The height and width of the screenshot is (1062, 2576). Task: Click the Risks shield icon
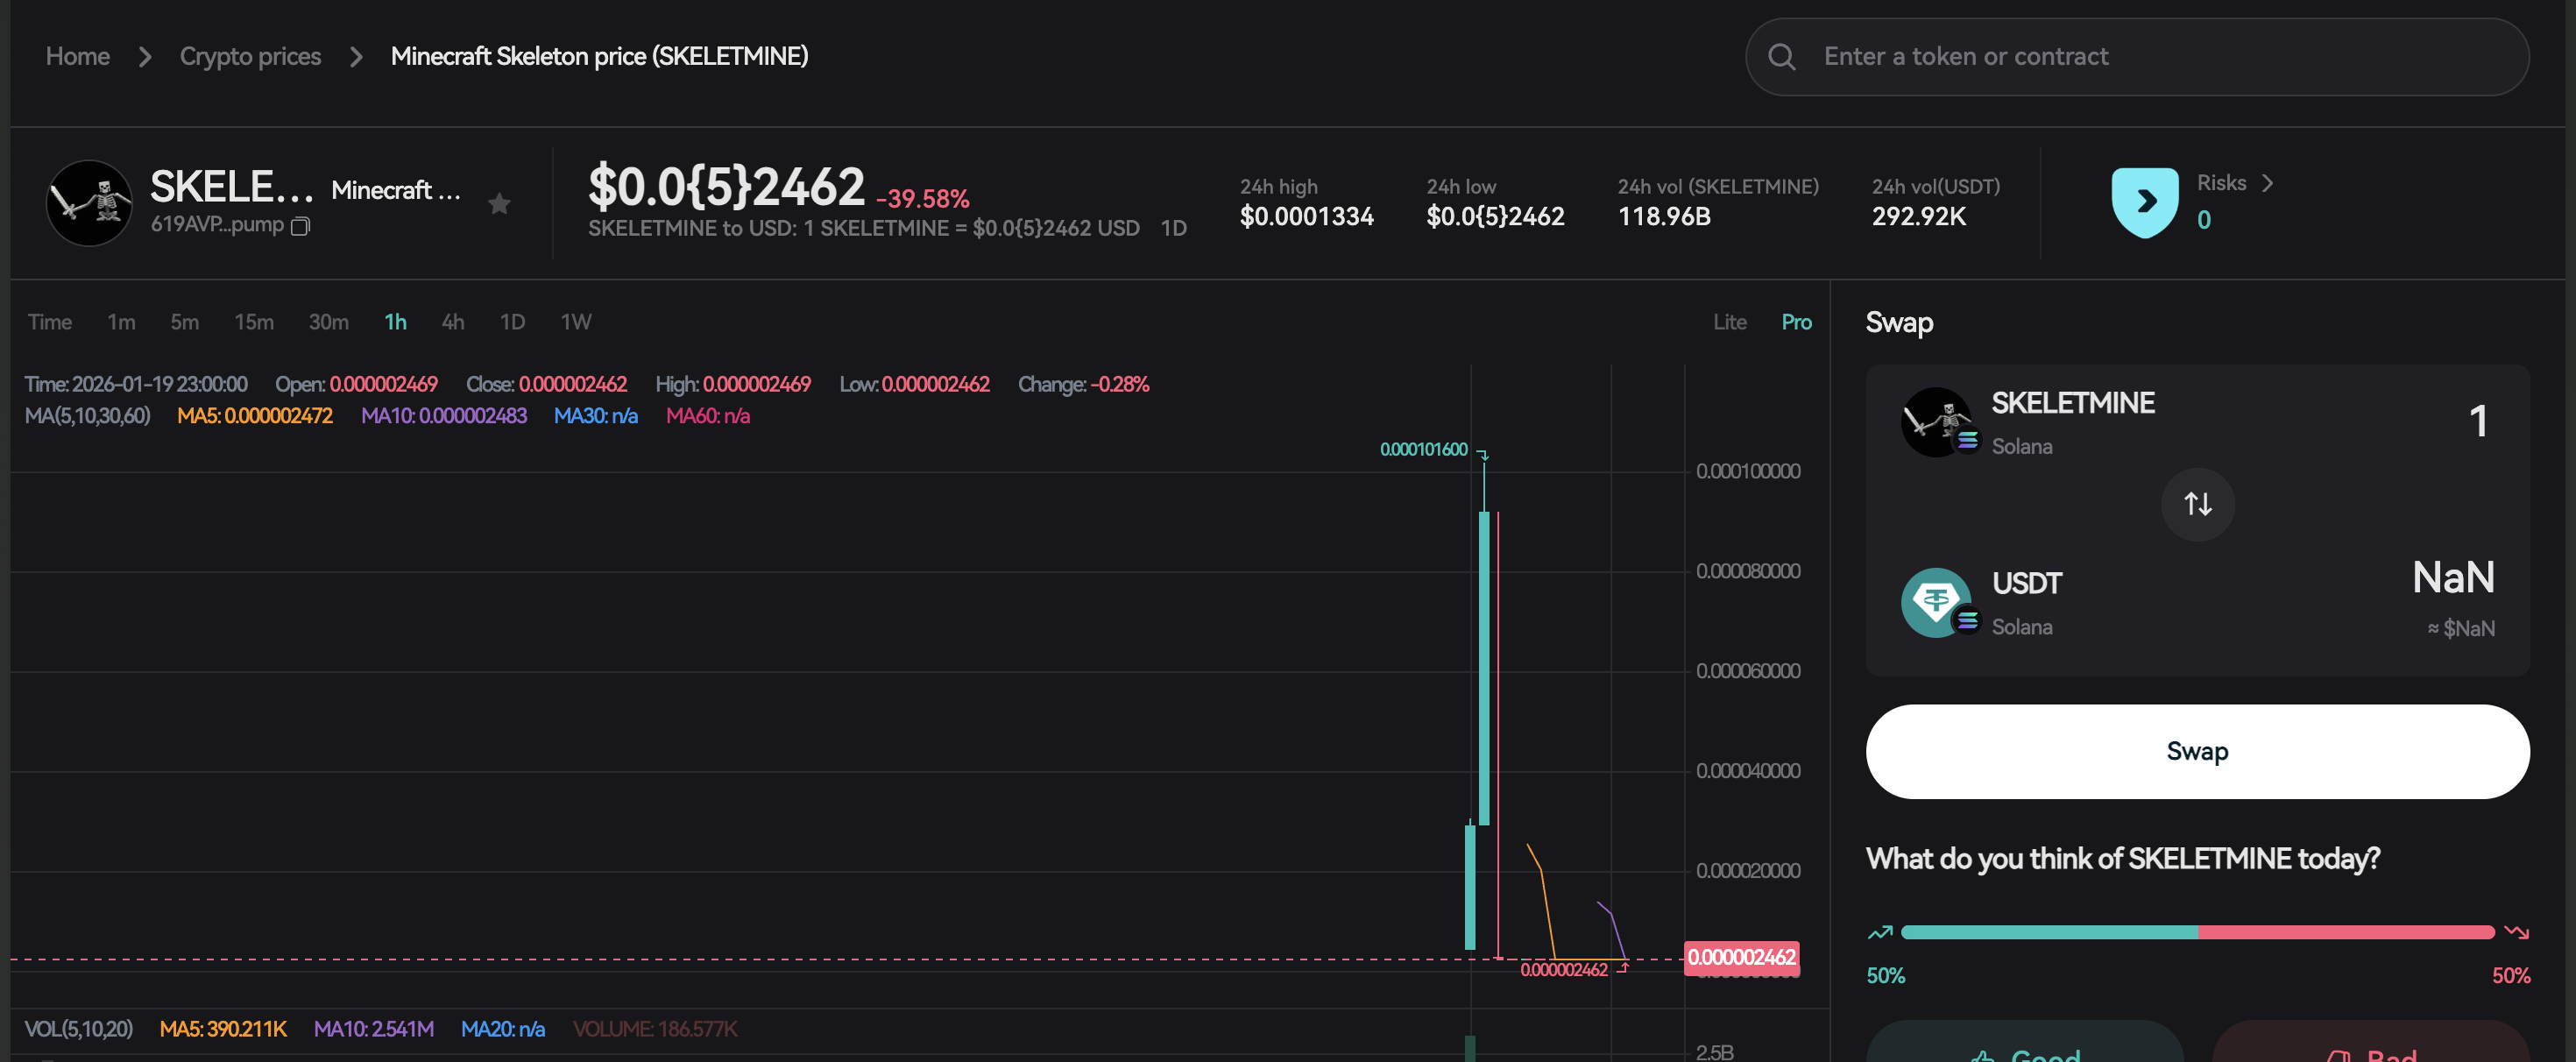click(x=2144, y=202)
